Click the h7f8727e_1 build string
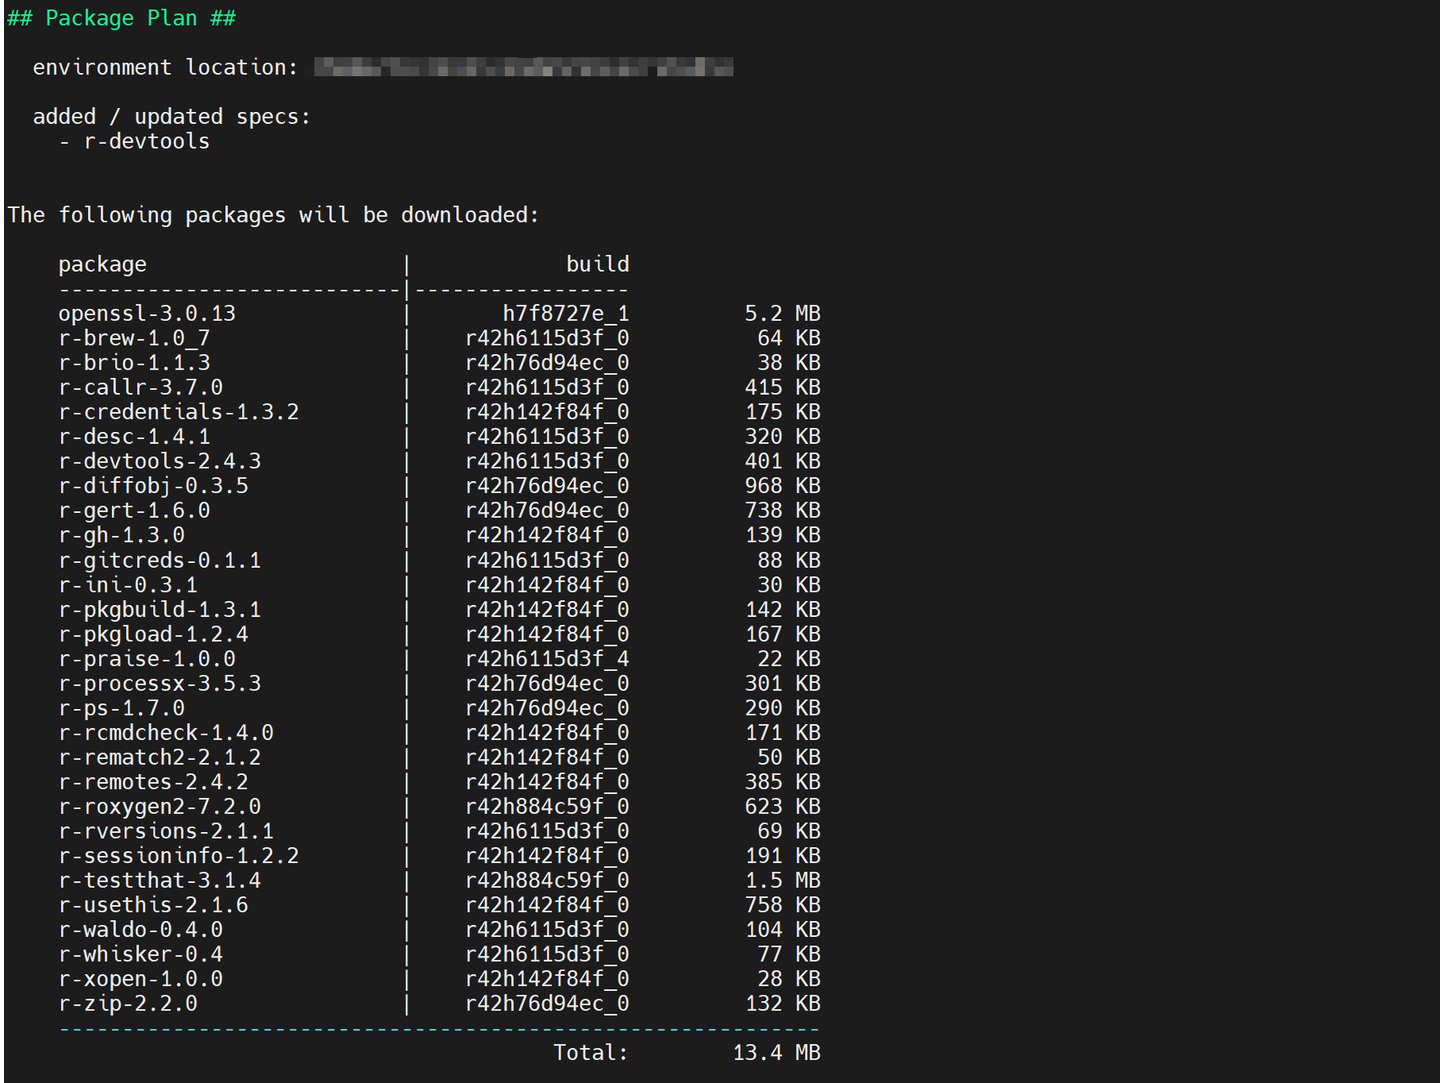The height and width of the screenshot is (1083, 1440). tap(566, 313)
